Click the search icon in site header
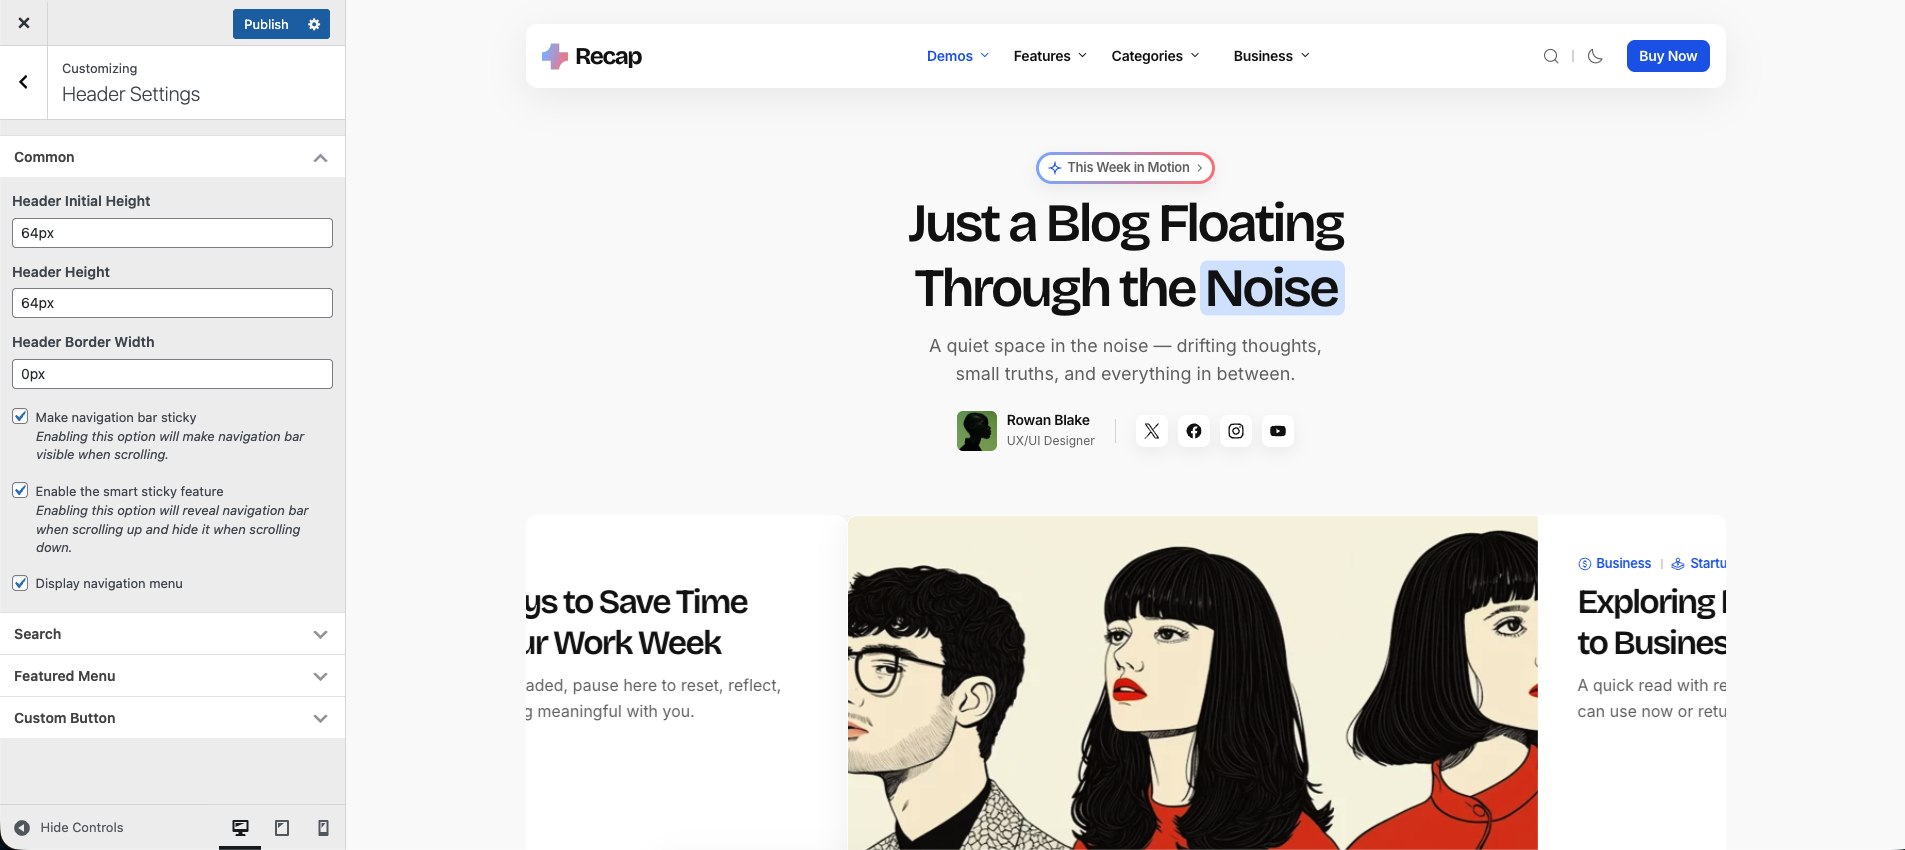 click(1551, 56)
